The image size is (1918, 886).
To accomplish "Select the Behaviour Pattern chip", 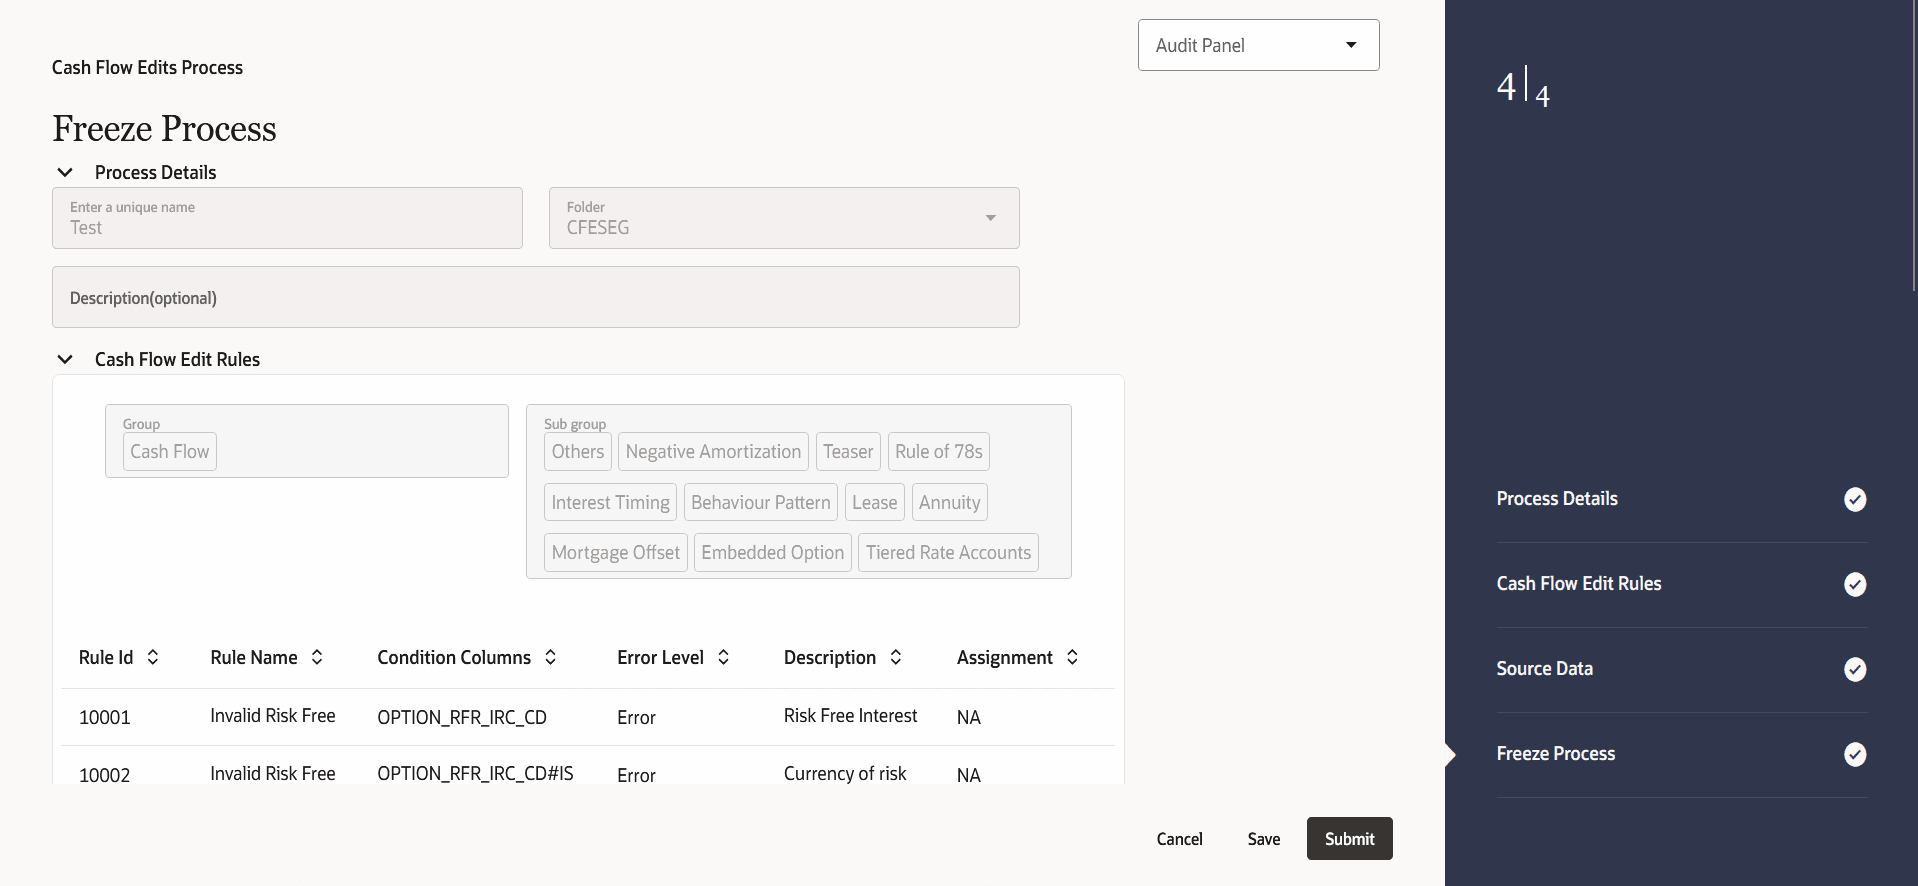I will click(x=761, y=502).
